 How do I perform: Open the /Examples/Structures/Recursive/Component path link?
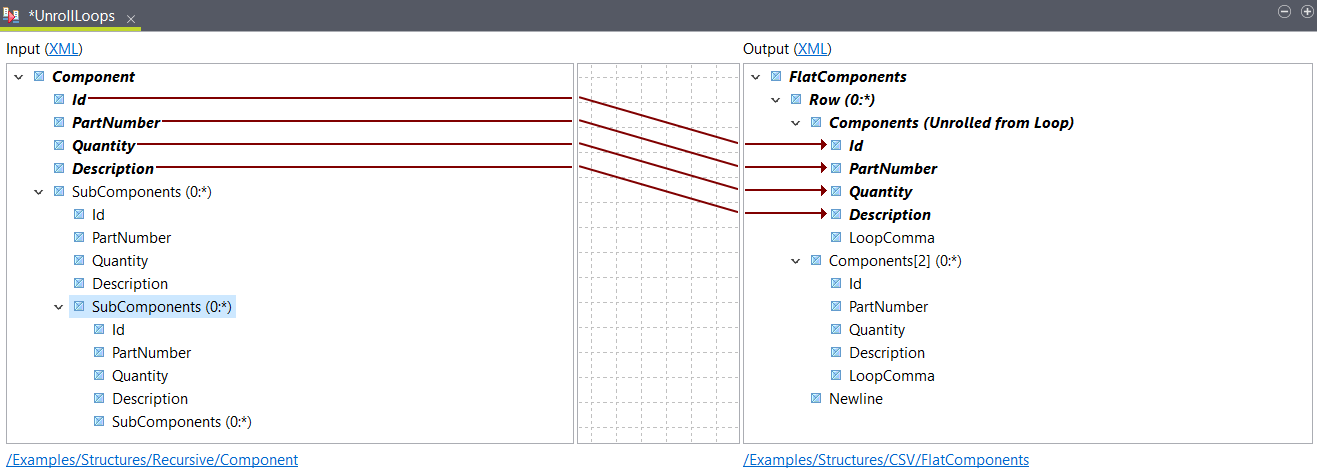point(152,460)
